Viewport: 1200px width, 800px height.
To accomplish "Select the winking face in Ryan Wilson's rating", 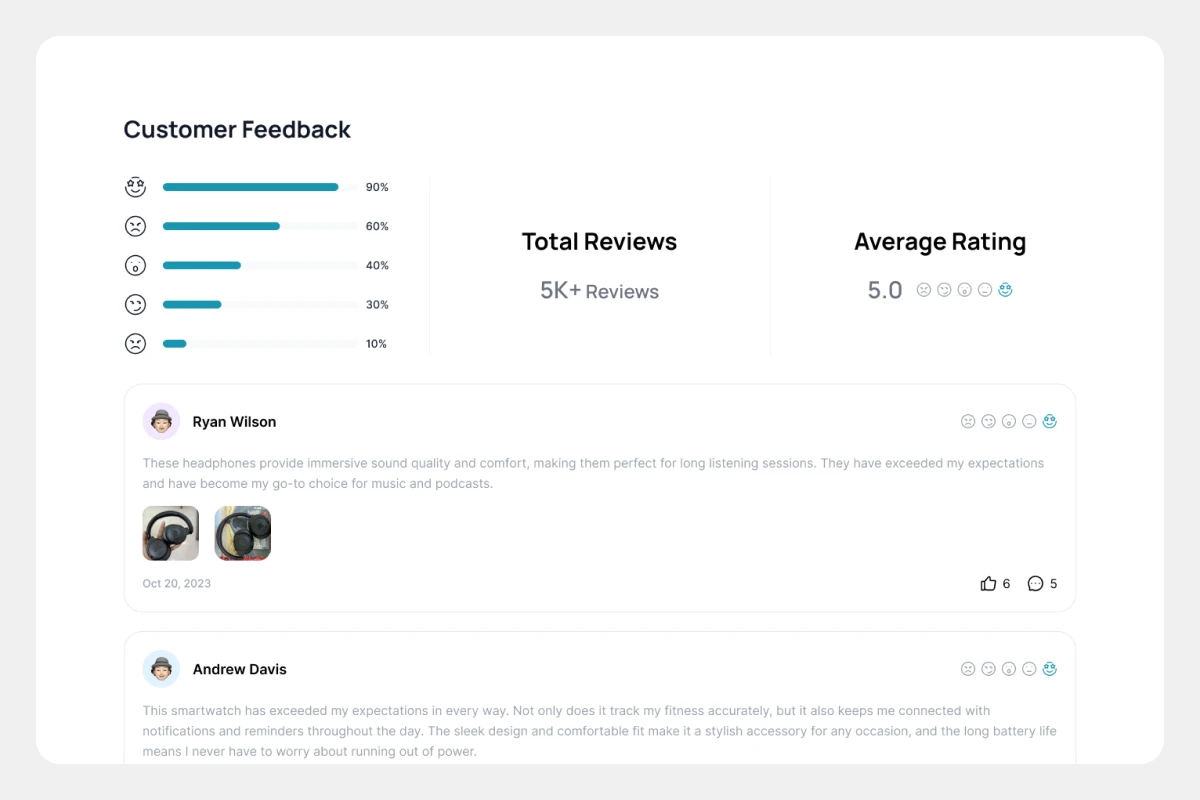I will point(988,421).
